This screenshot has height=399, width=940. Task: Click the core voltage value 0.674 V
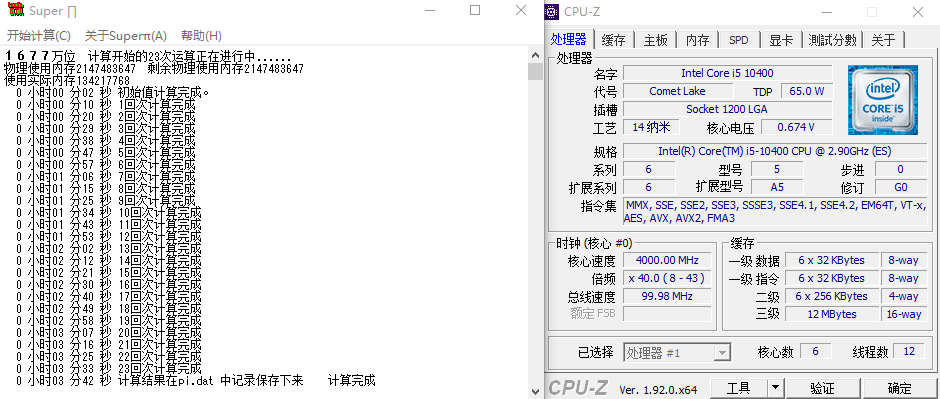pos(796,127)
